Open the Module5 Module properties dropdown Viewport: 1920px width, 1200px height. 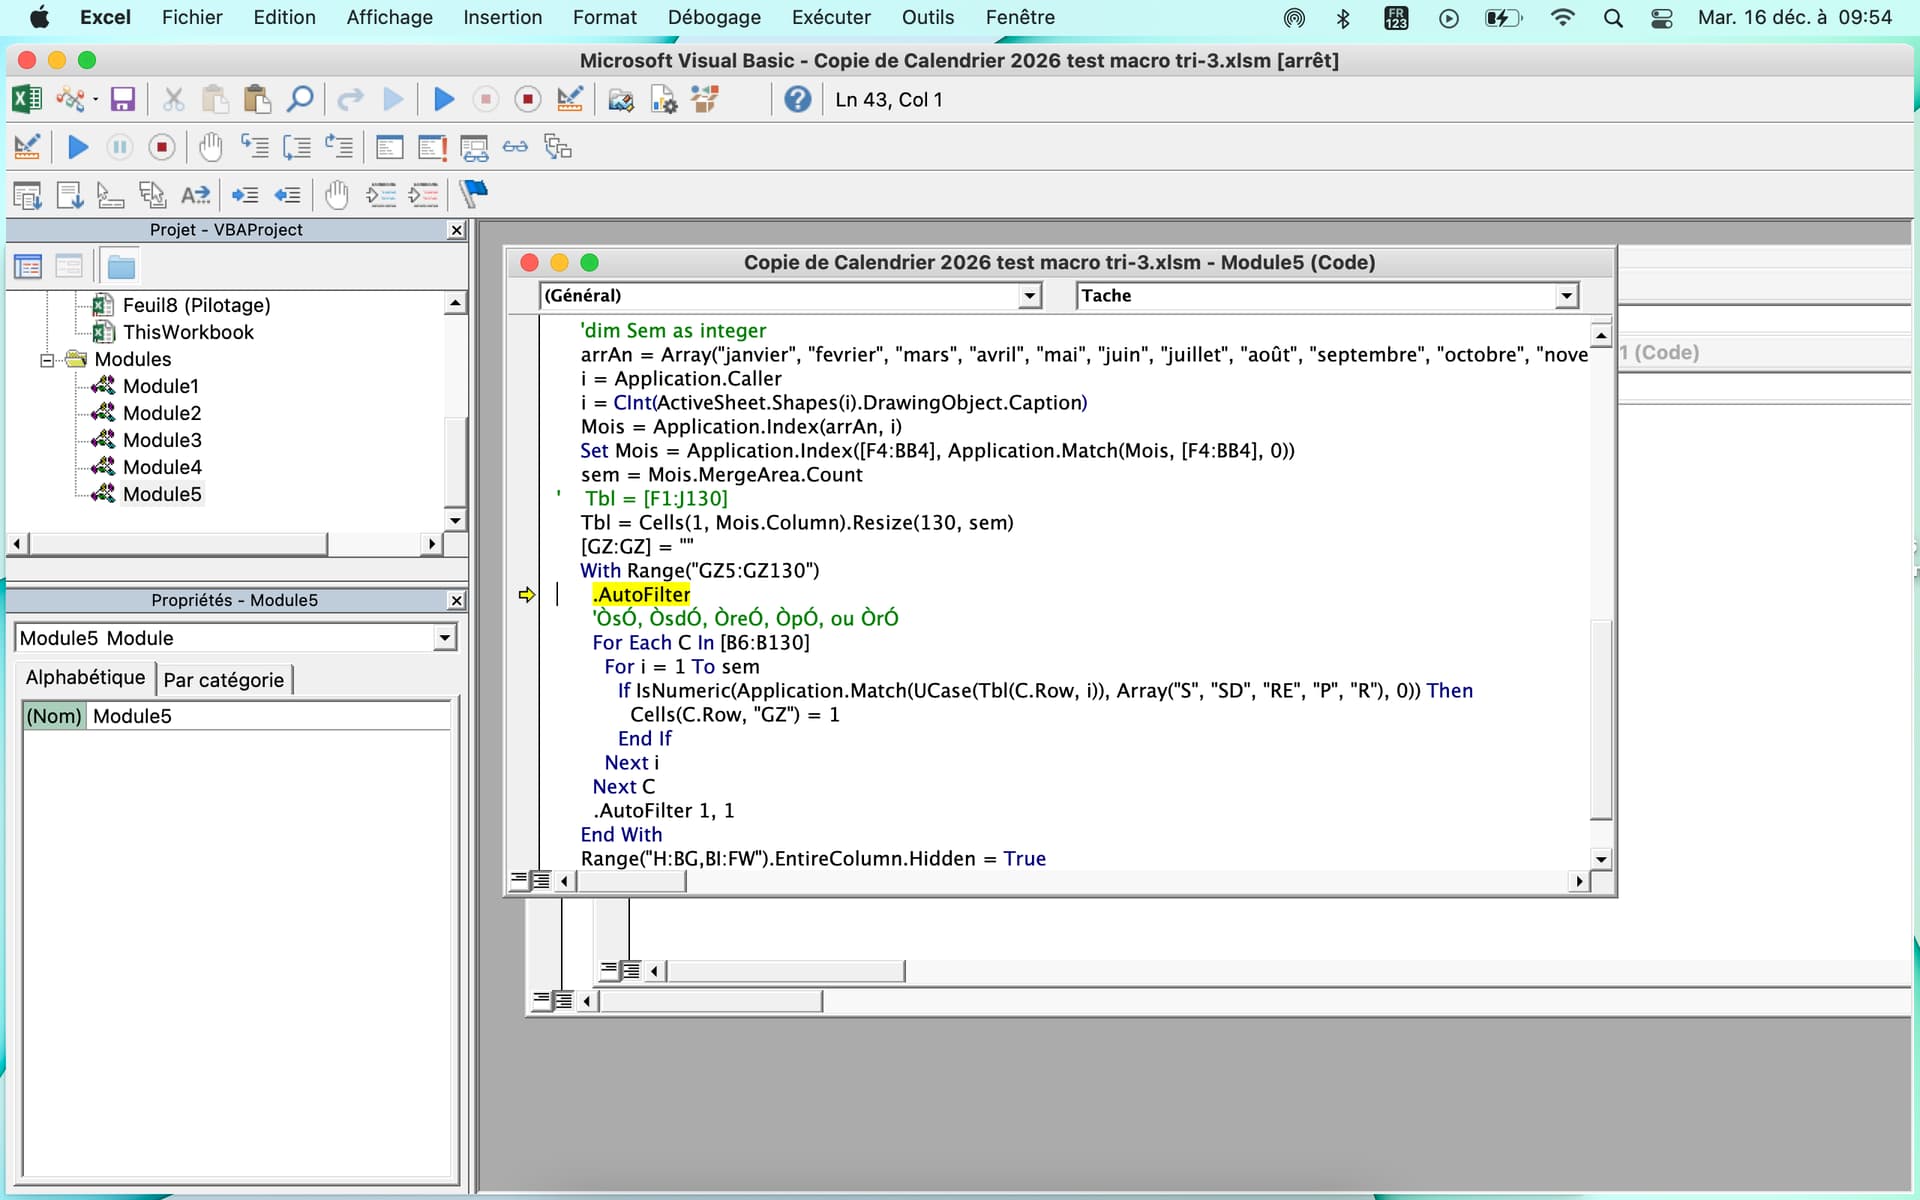pos(444,638)
